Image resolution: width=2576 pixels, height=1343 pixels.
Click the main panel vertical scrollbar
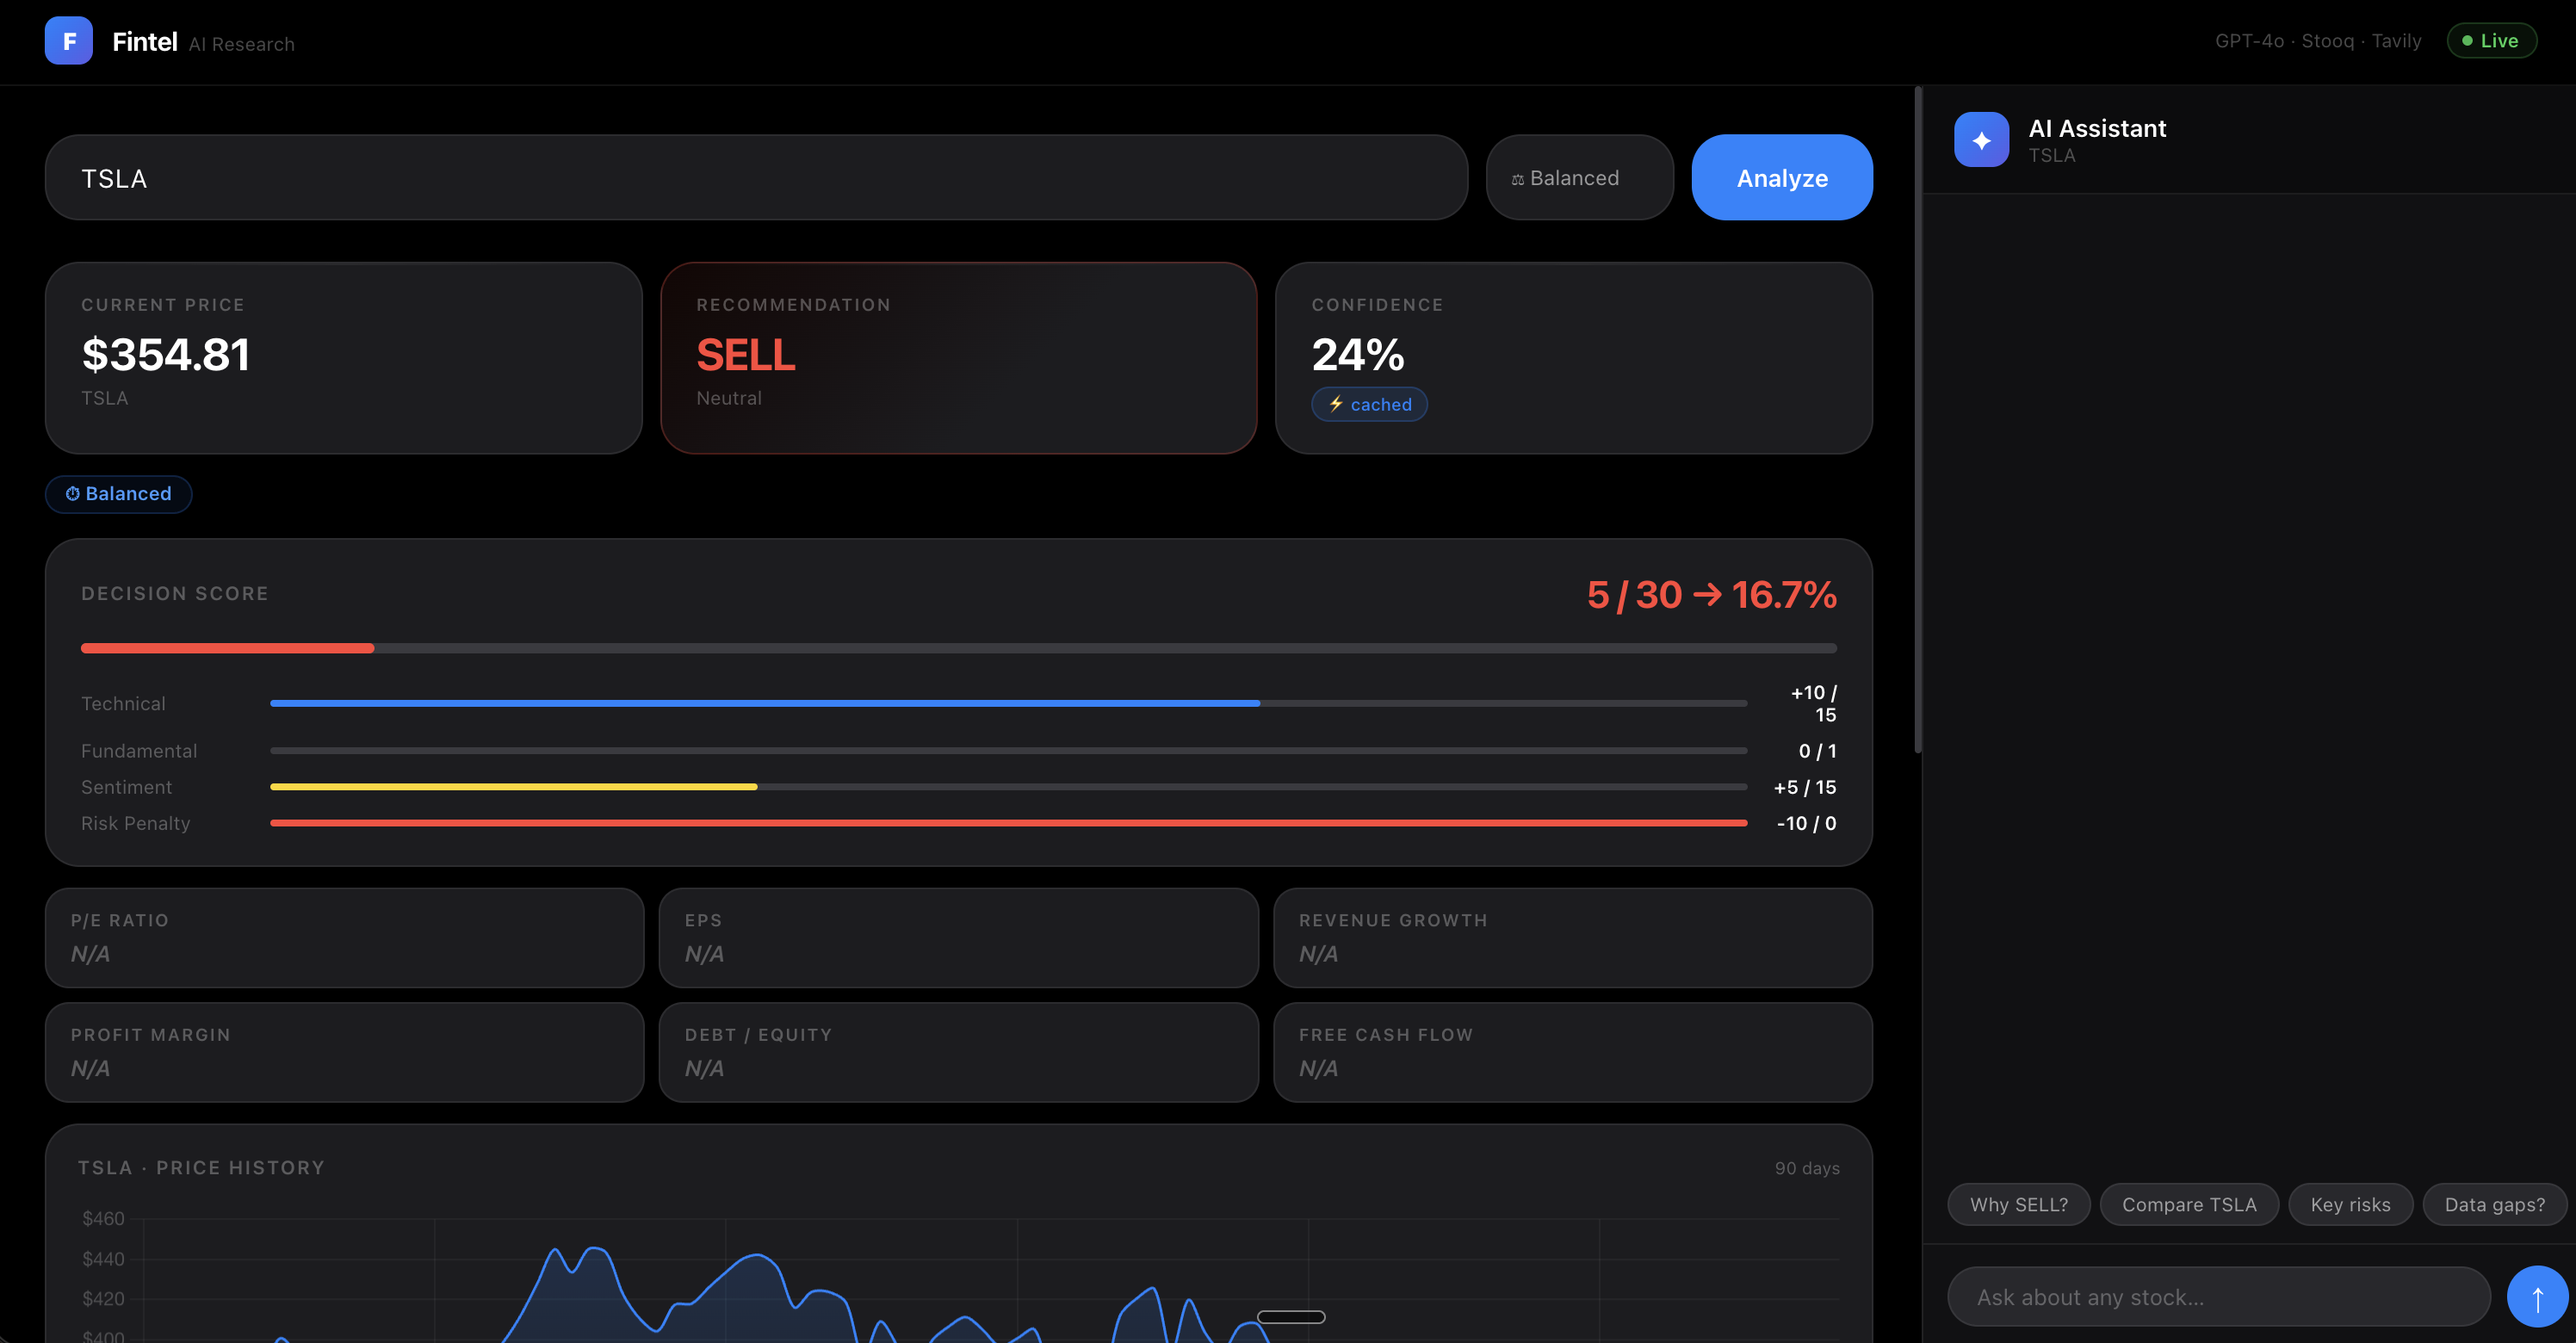pyautogui.click(x=1918, y=420)
